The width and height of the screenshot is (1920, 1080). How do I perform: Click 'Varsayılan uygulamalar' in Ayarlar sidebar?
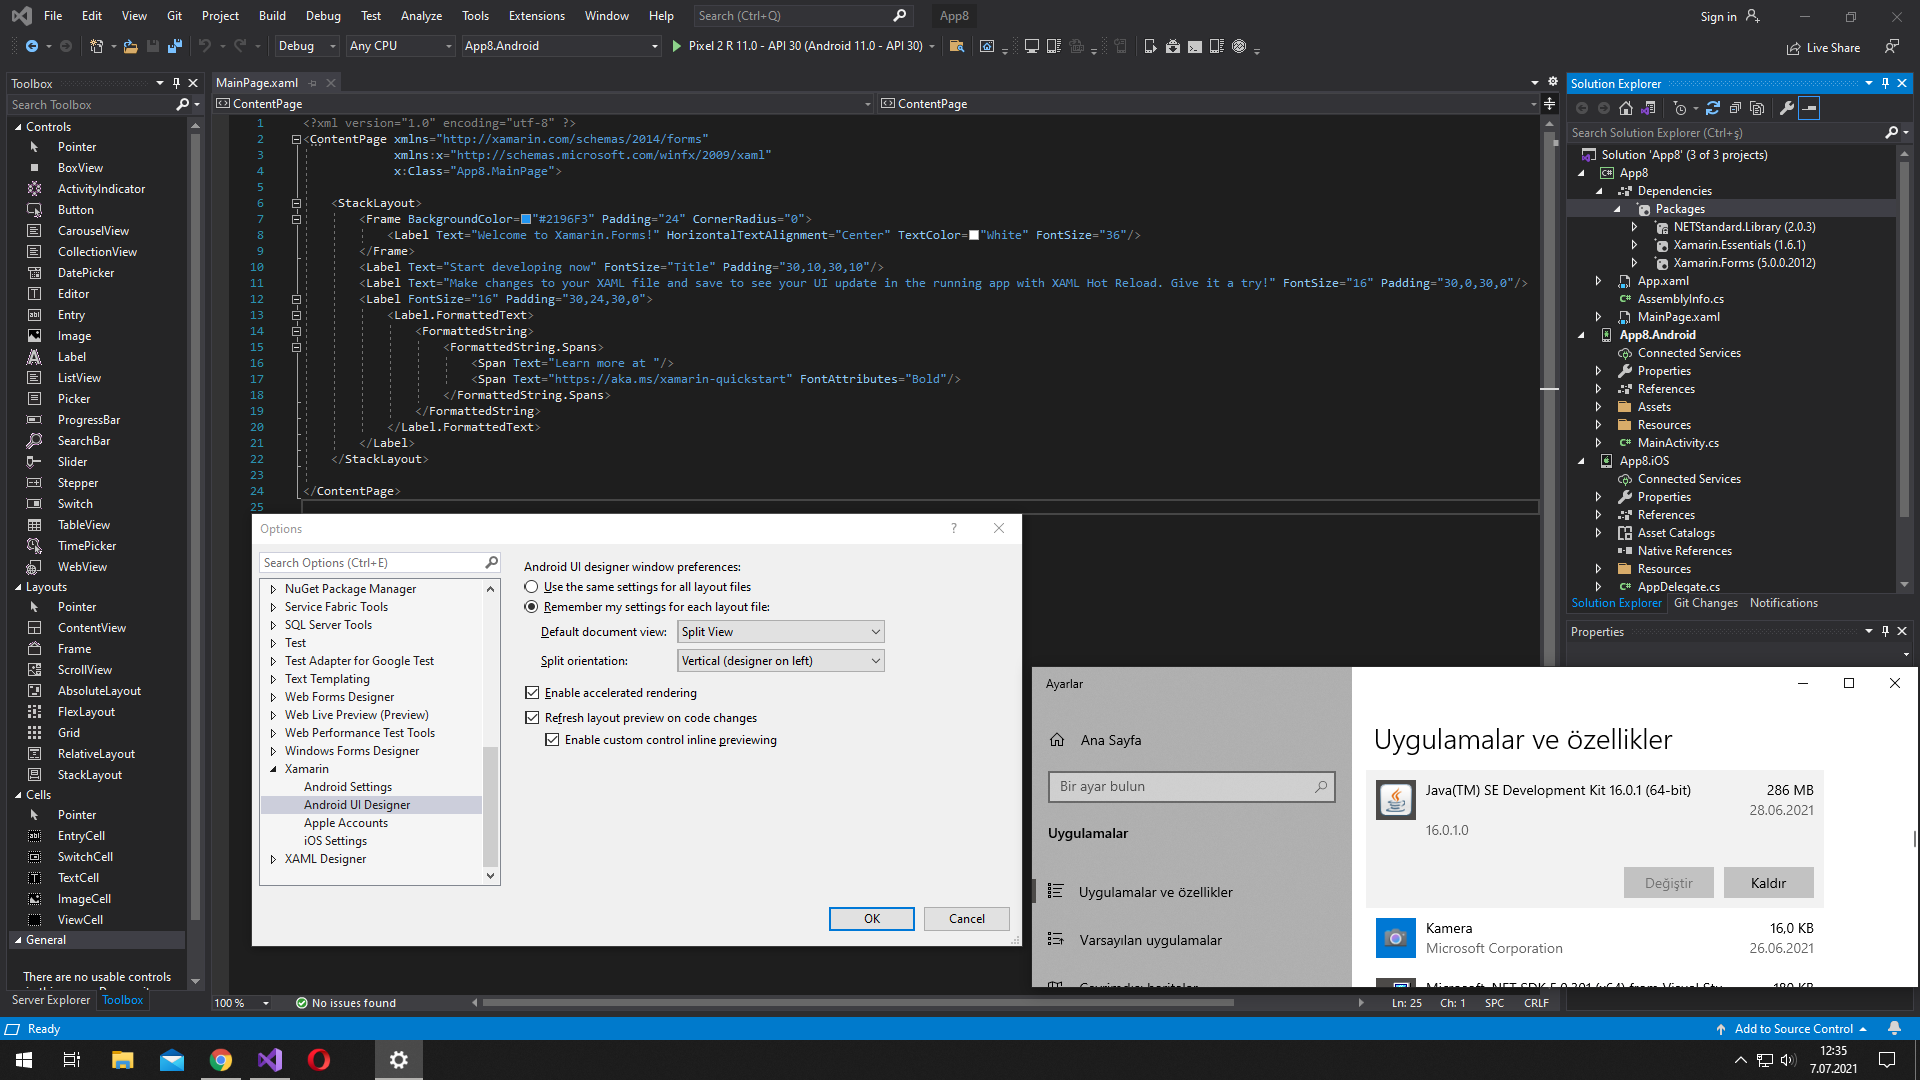tap(1150, 940)
